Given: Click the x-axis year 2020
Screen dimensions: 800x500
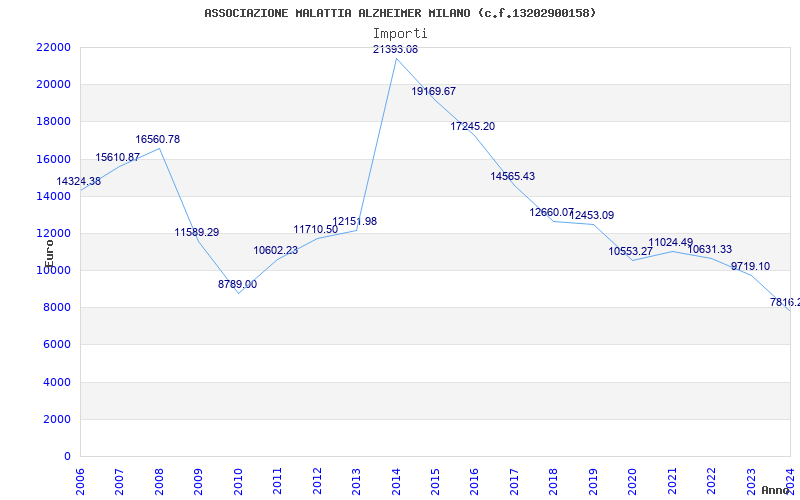Looking at the screenshot, I should (633, 480).
